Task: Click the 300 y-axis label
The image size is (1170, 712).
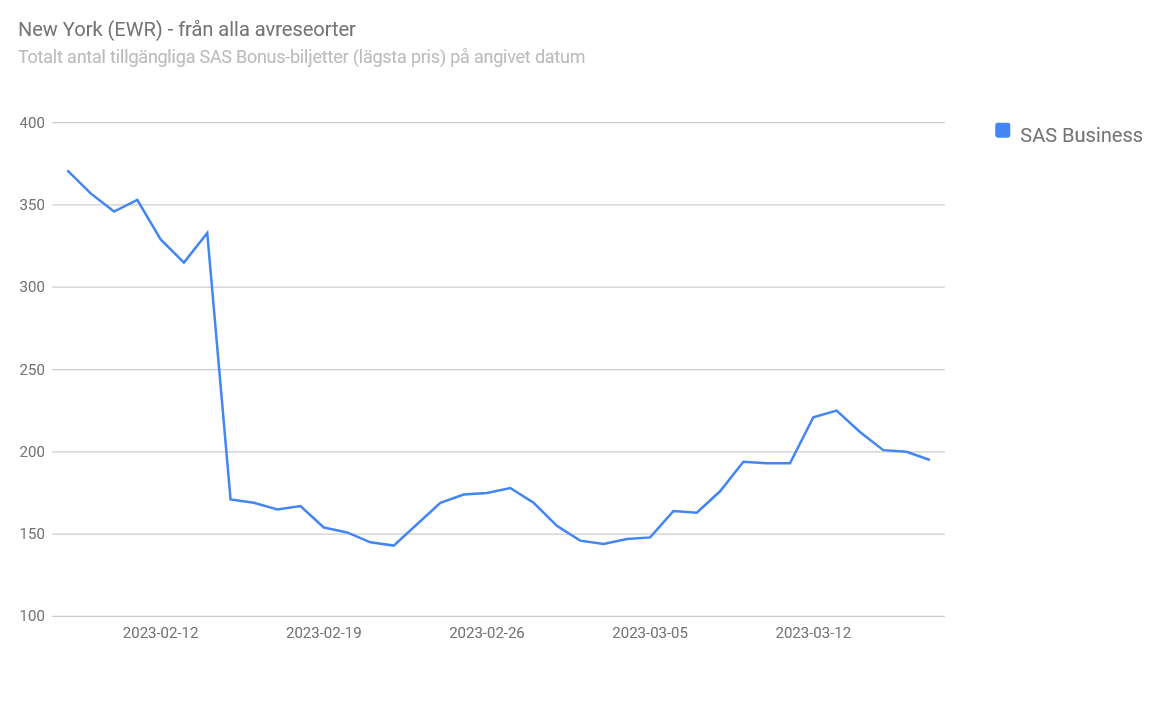Action: click(x=33, y=288)
